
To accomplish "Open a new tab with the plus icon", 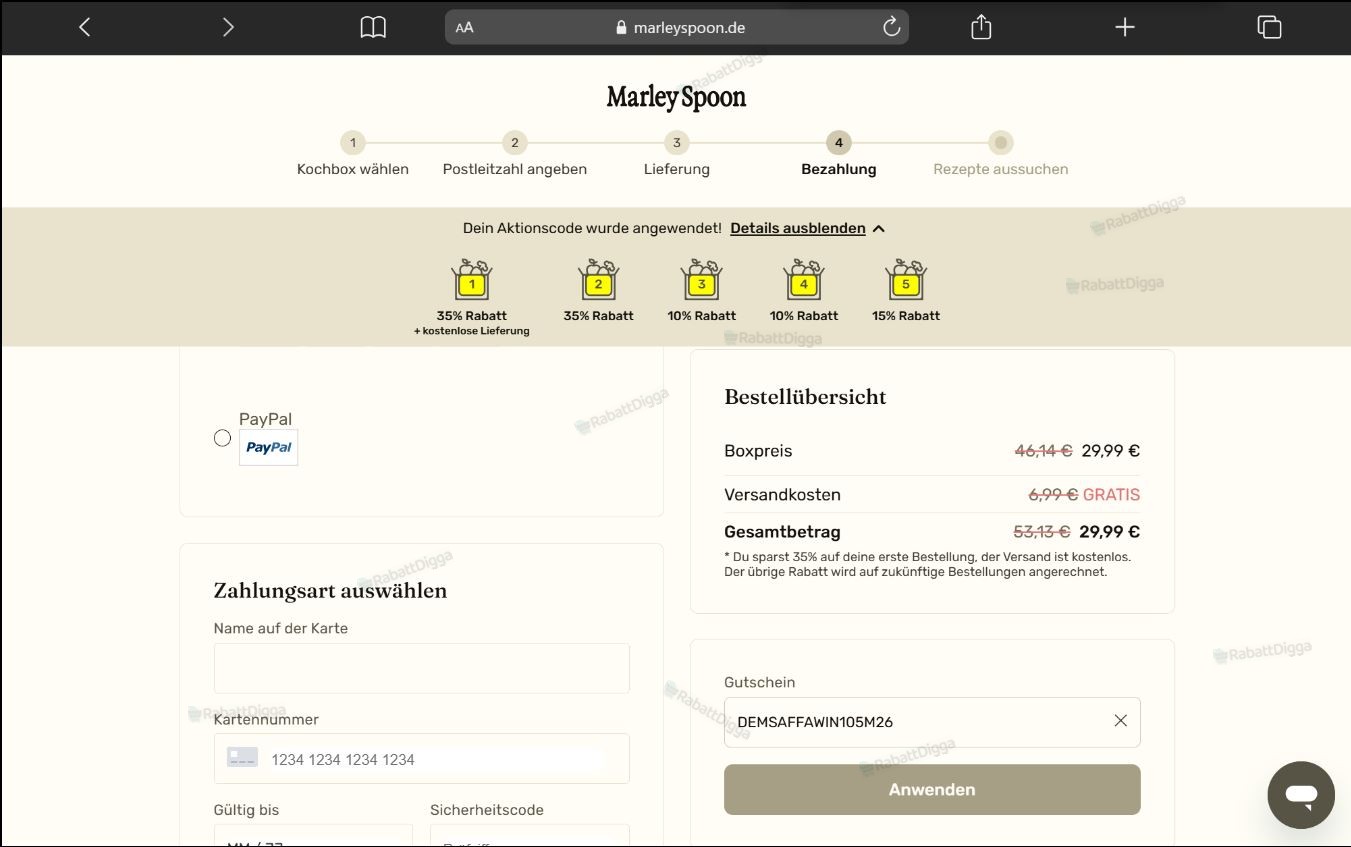I will coord(1125,27).
